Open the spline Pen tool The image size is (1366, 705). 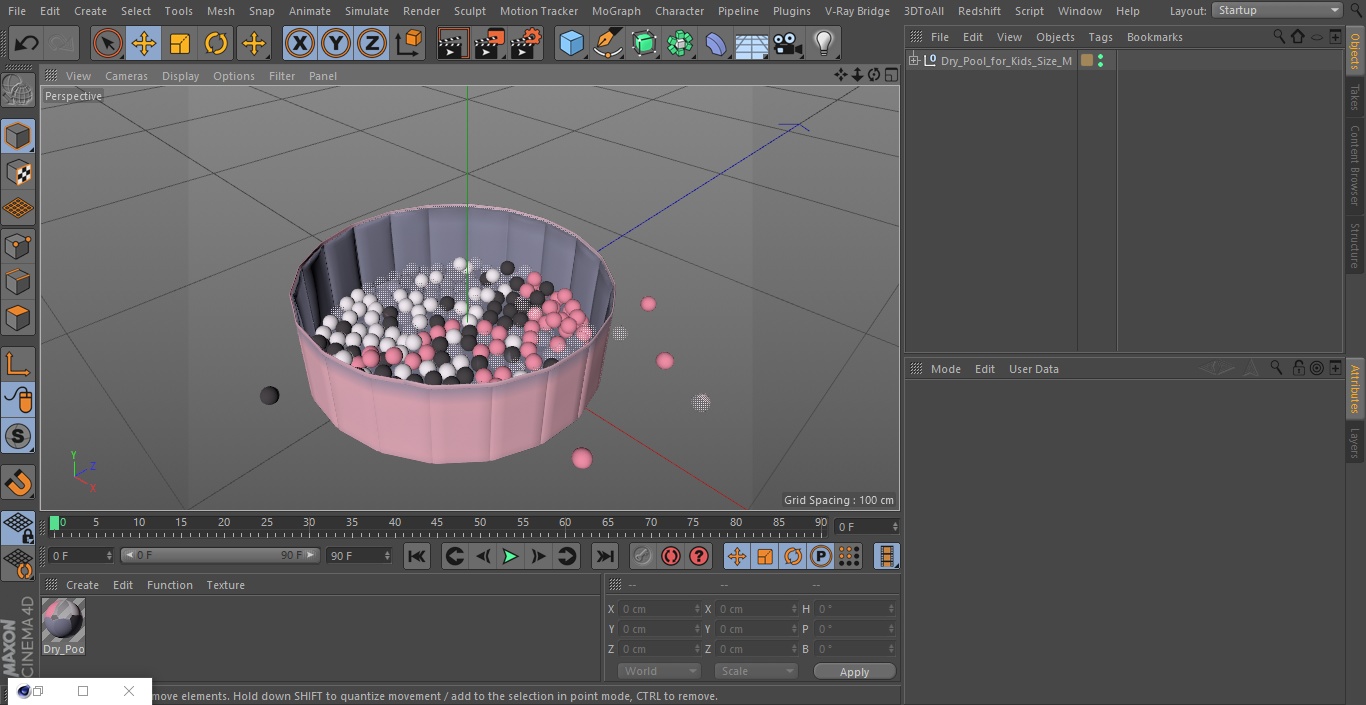[x=608, y=43]
